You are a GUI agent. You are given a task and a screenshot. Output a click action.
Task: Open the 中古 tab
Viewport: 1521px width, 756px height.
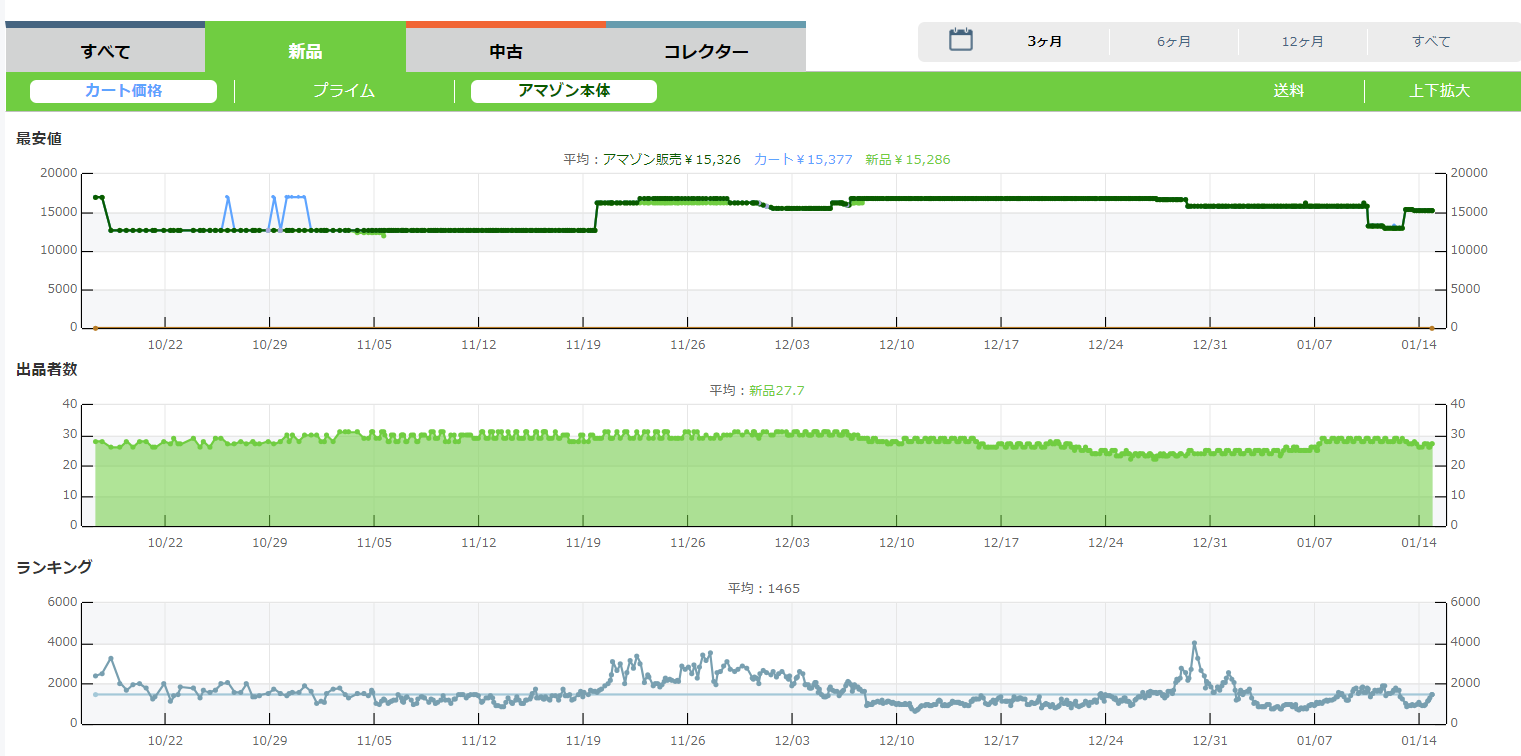[505, 51]
